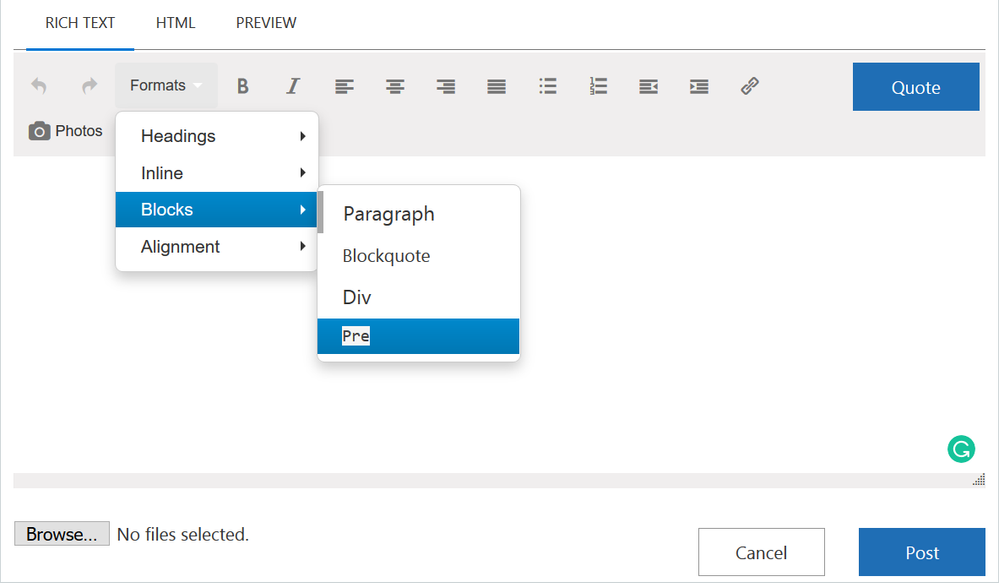The image size is (999, 583).
Task: Align text center
Action: pyautogui.click(x=395, y=86)
